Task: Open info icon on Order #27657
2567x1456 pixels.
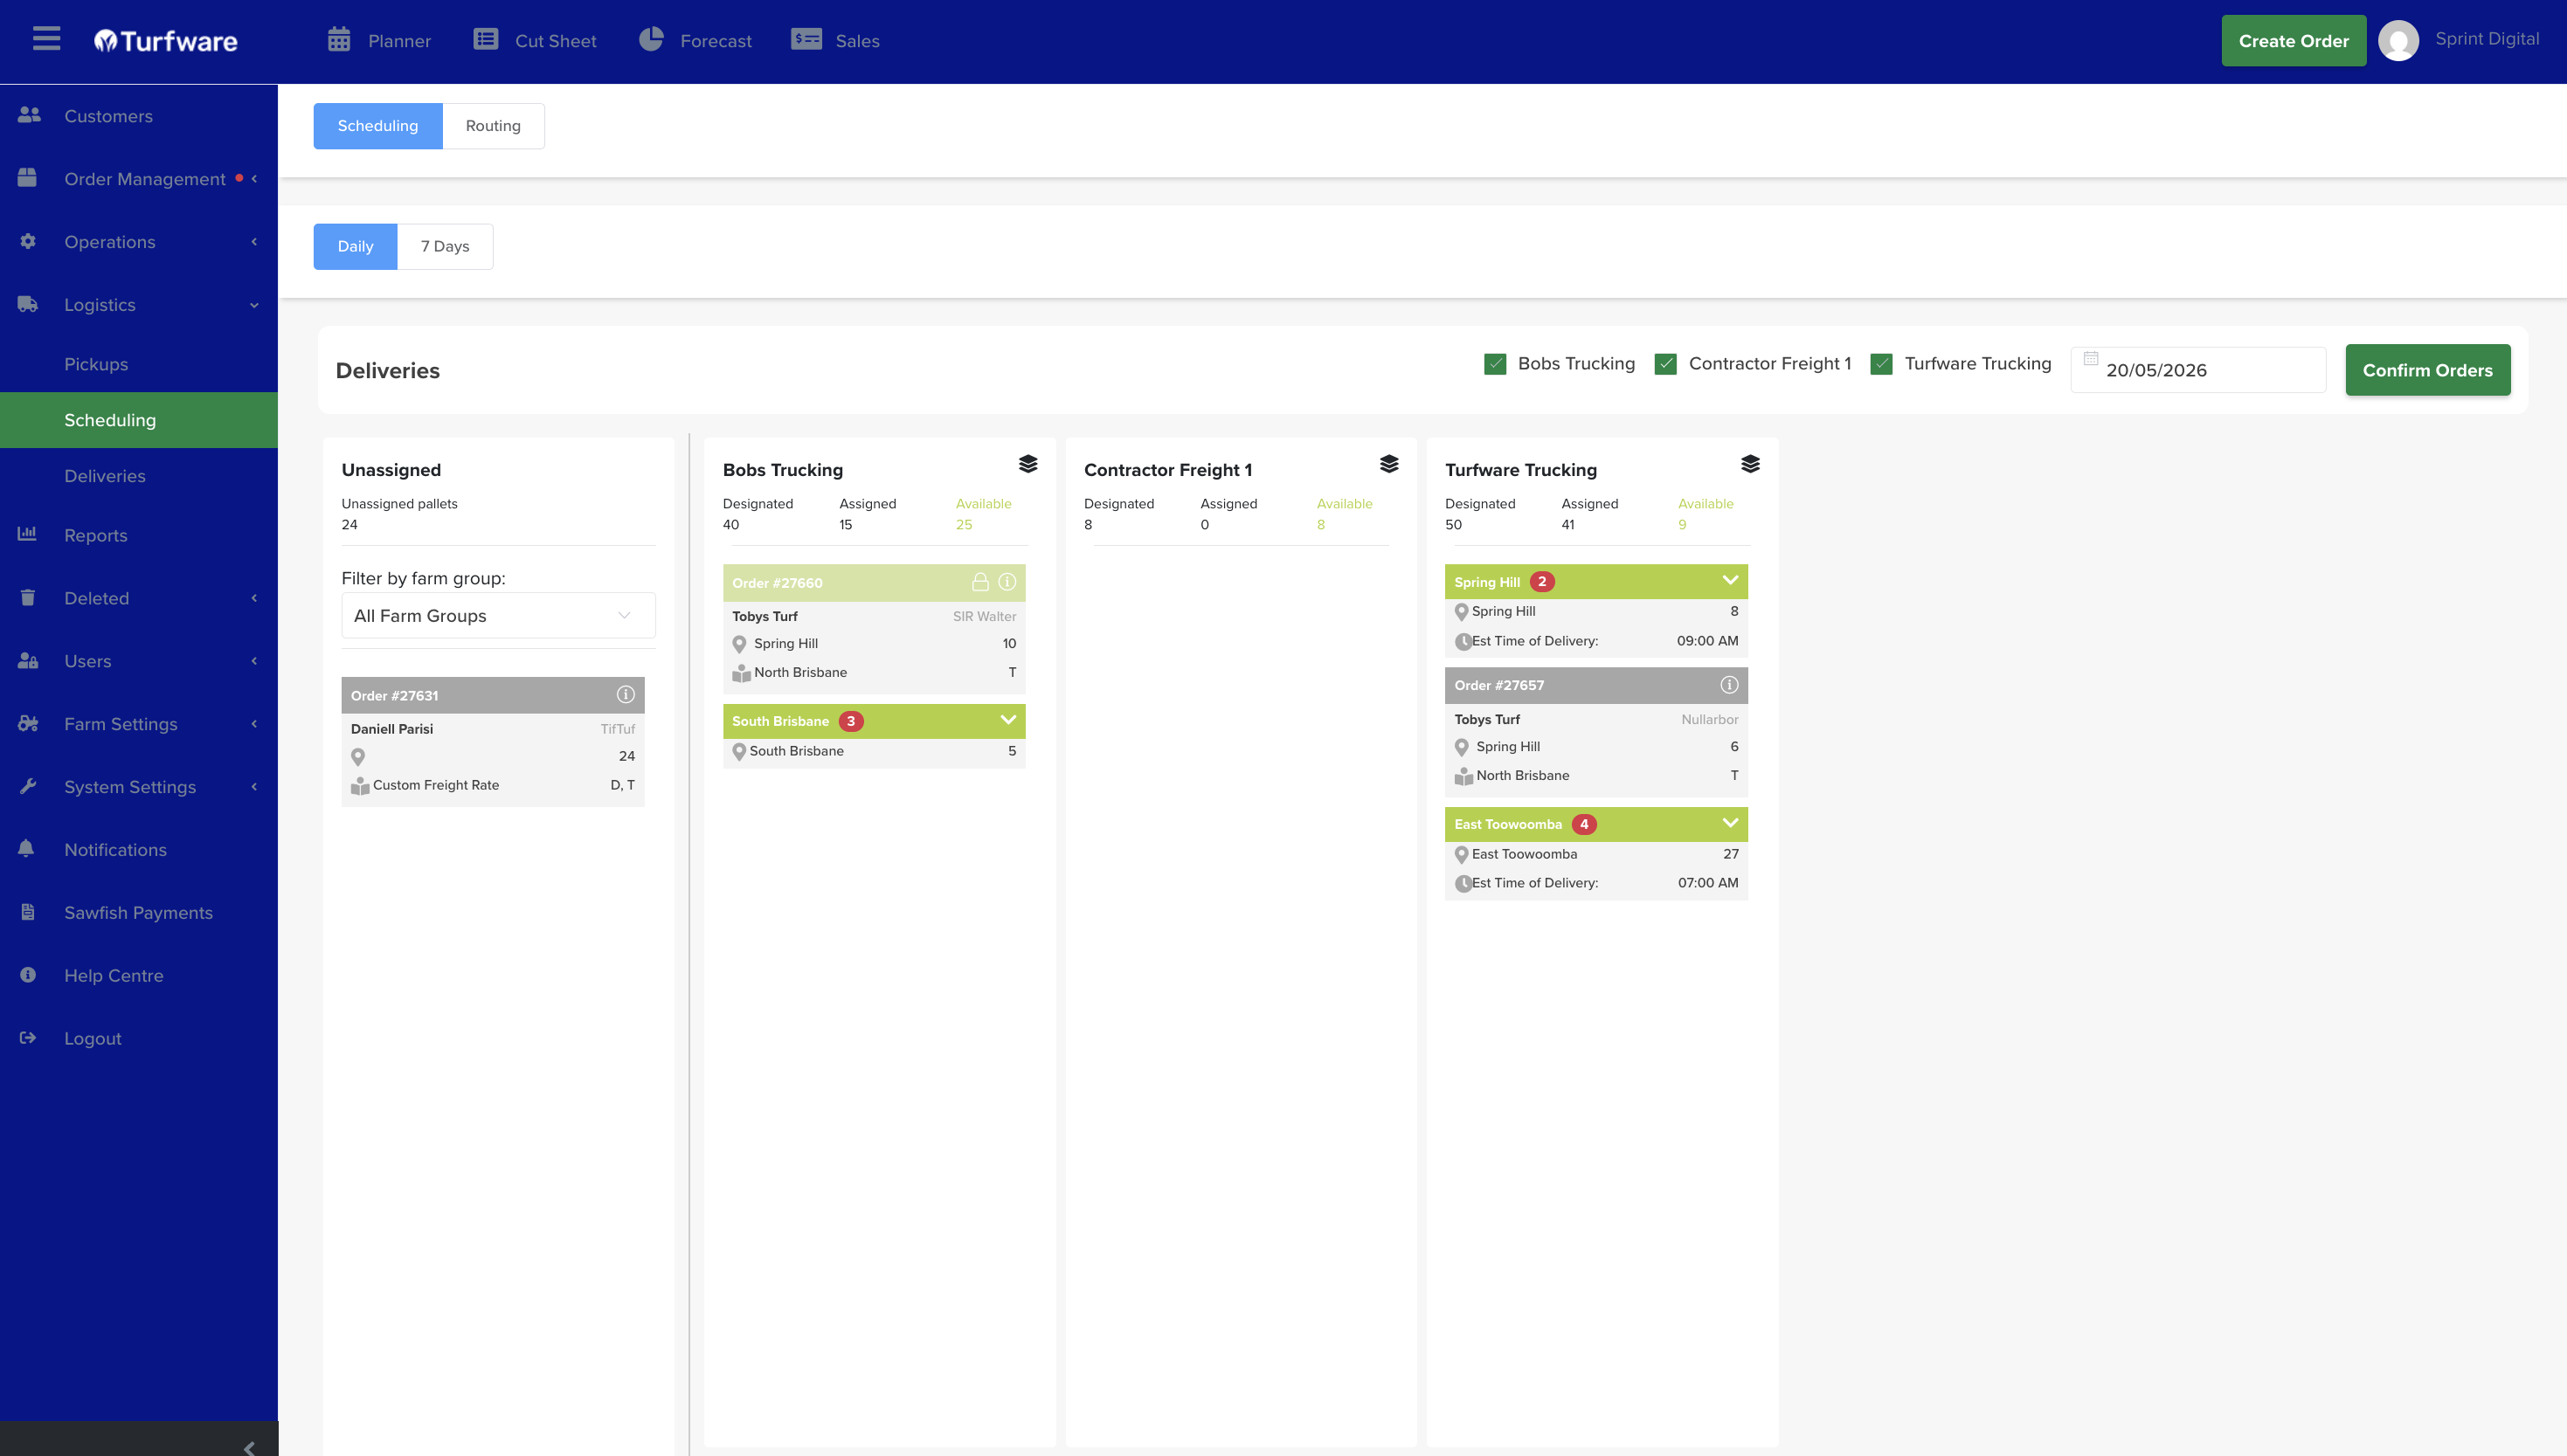Action: coord(1729,685)
